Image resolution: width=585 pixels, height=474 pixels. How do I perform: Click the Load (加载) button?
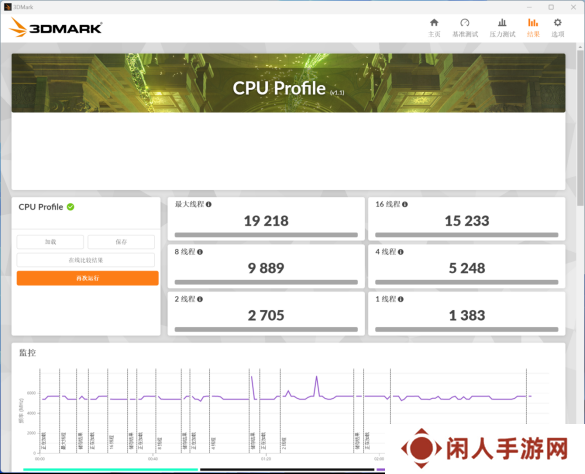point(50,242)
